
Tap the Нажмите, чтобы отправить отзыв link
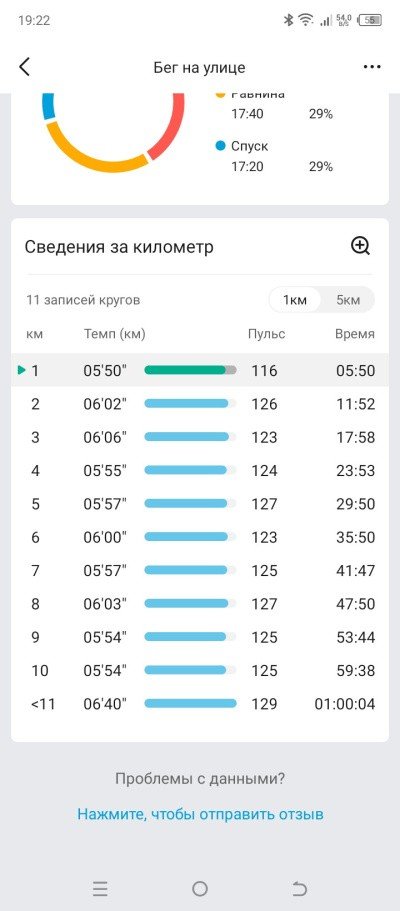pos(200,813)
